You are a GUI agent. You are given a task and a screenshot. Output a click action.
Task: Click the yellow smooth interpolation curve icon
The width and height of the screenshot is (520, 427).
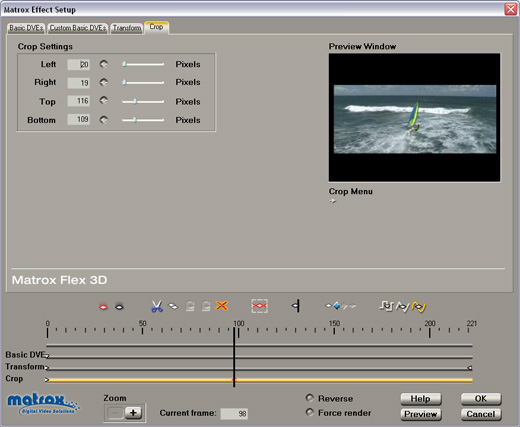419,306
